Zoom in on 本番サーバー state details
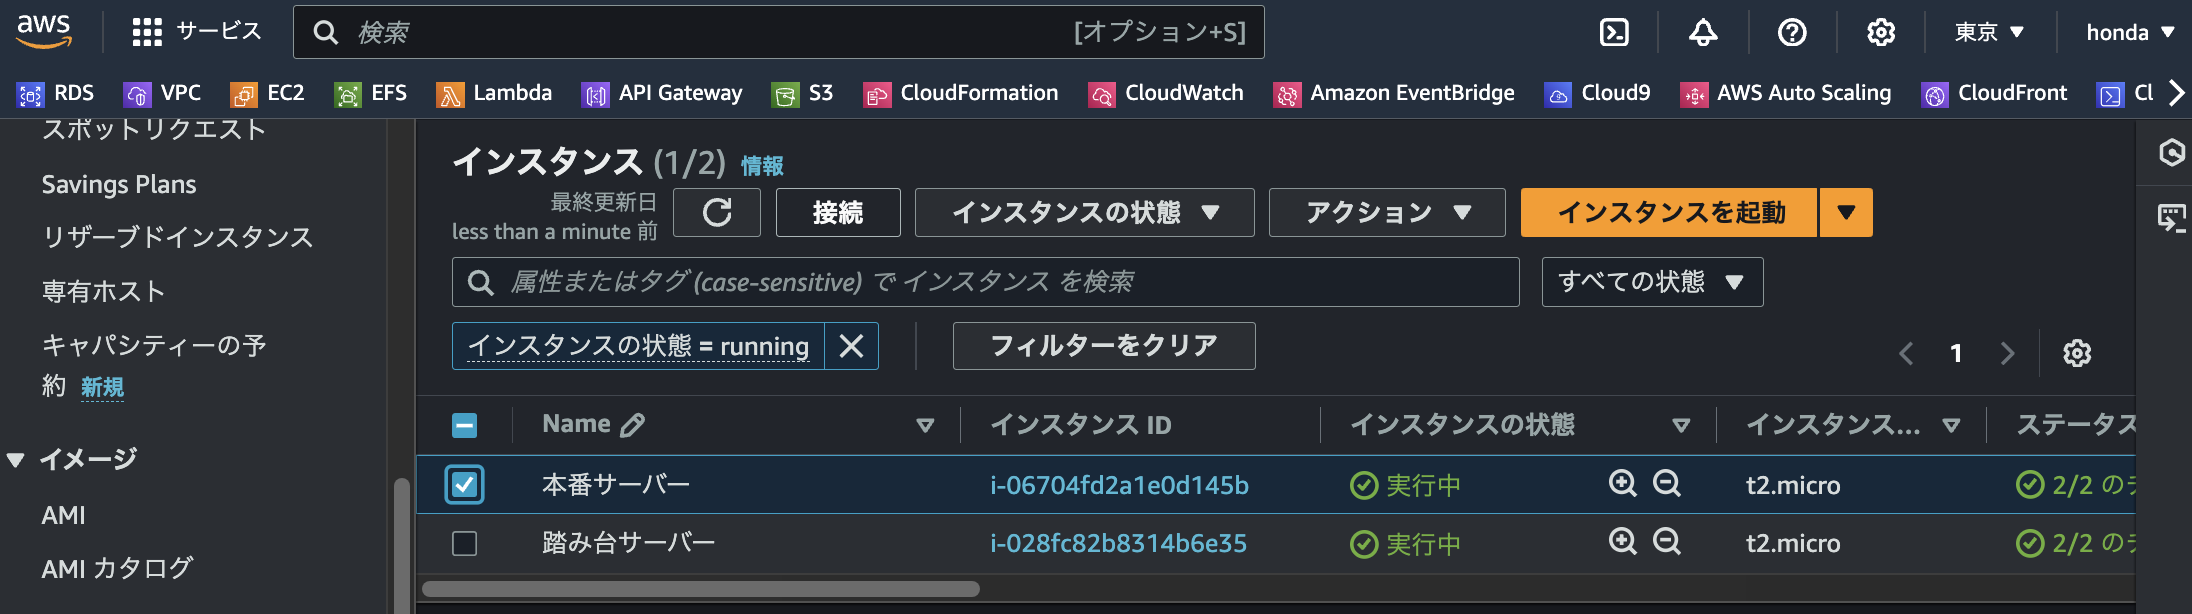The width and height of the screenshot is (2192, 614). (1622, 484)
